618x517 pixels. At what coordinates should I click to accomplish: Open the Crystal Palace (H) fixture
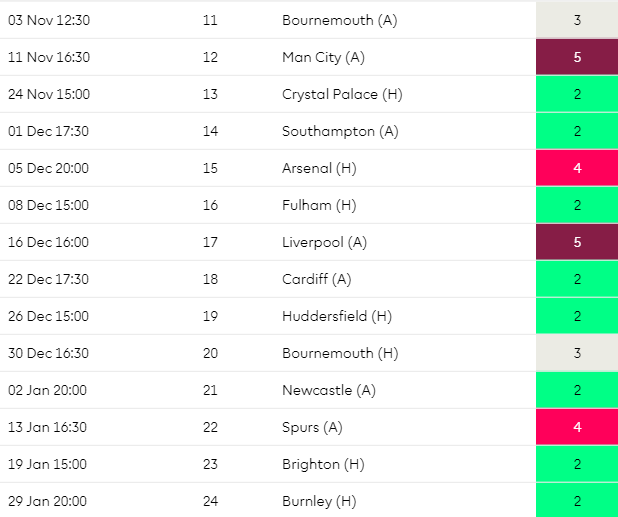pyautogui.click(x=342, y=94)
